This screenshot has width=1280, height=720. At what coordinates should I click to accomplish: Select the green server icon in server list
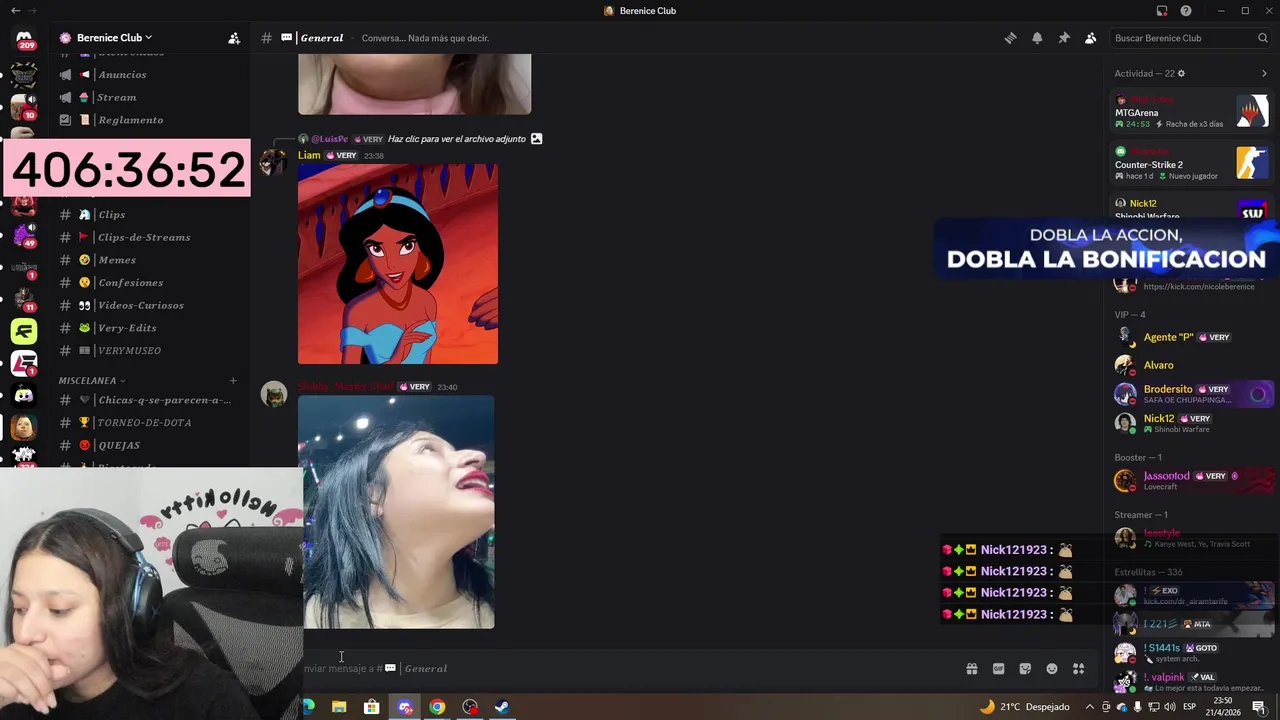point(24,331)
